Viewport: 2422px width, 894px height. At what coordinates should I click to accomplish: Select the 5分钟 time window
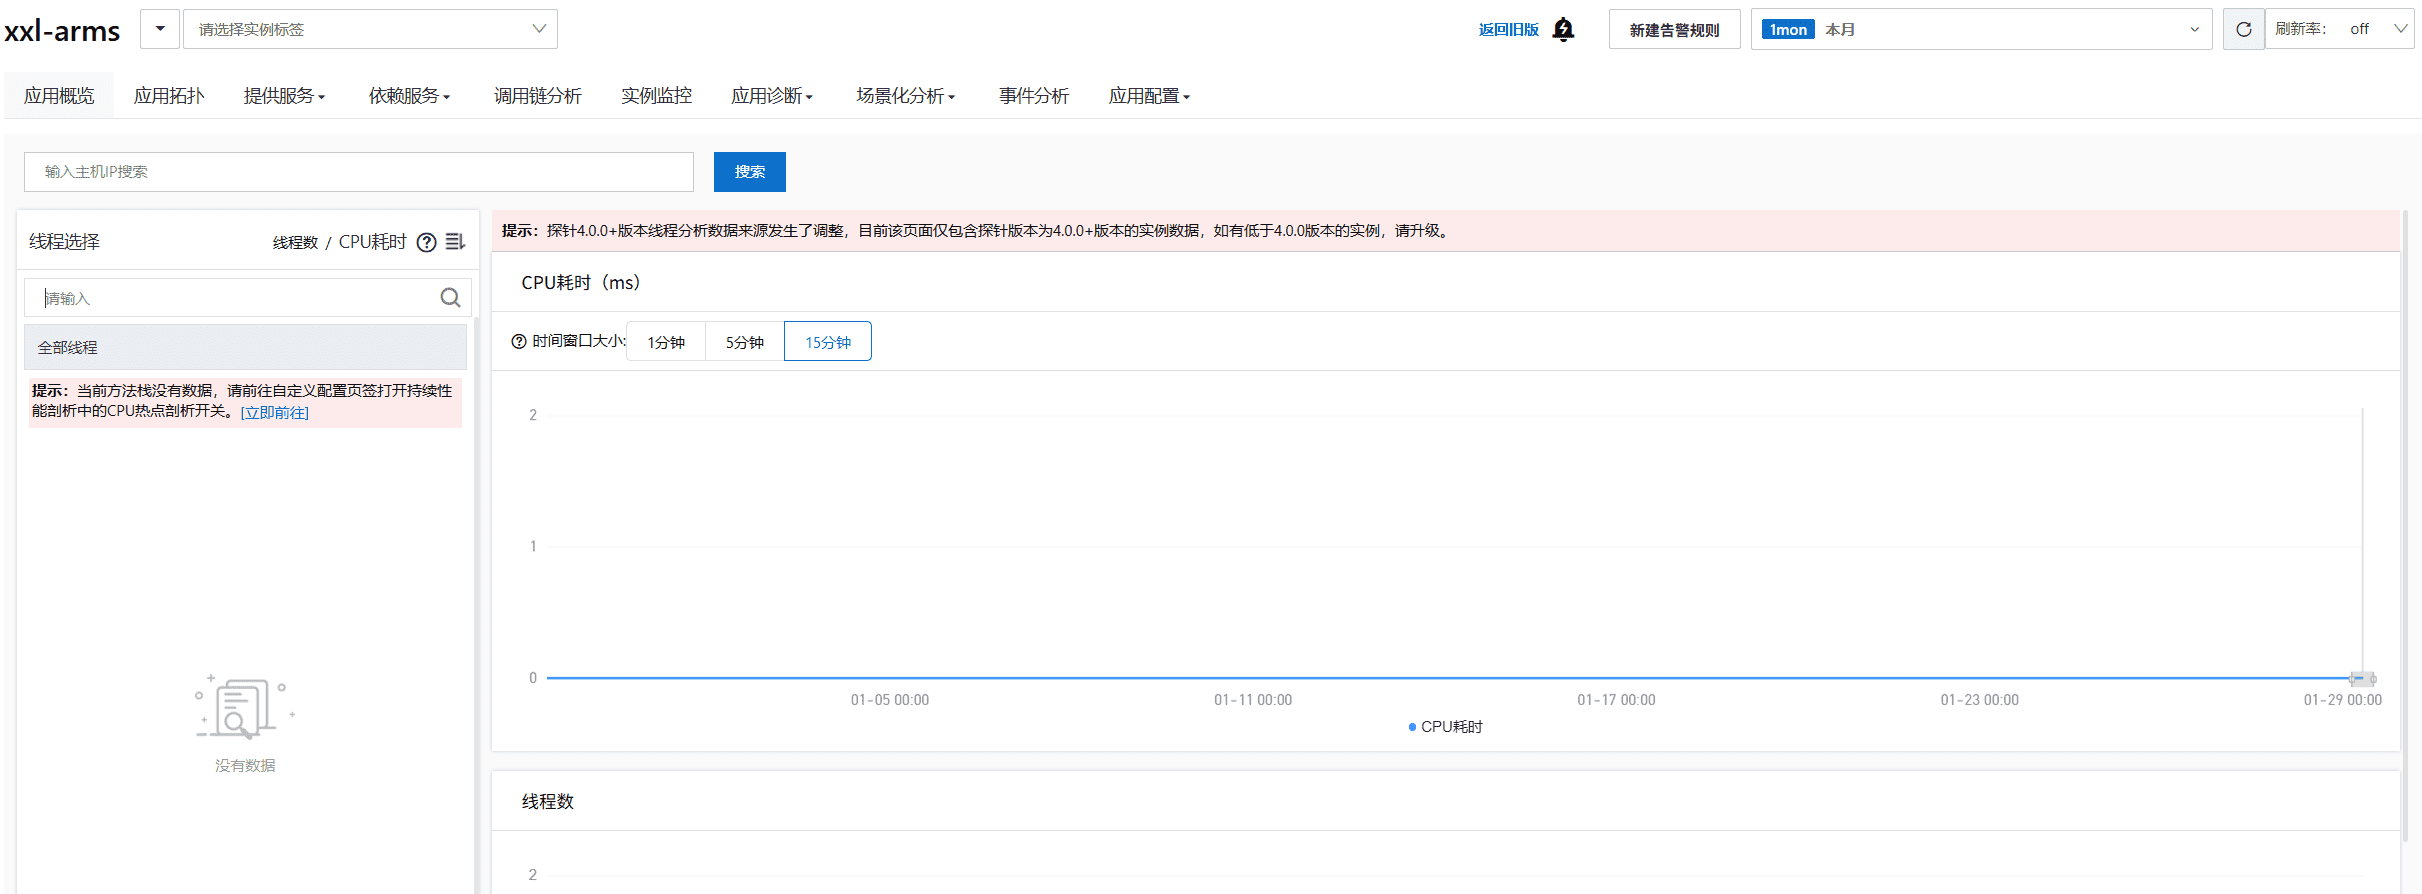(x=745, y=342)
